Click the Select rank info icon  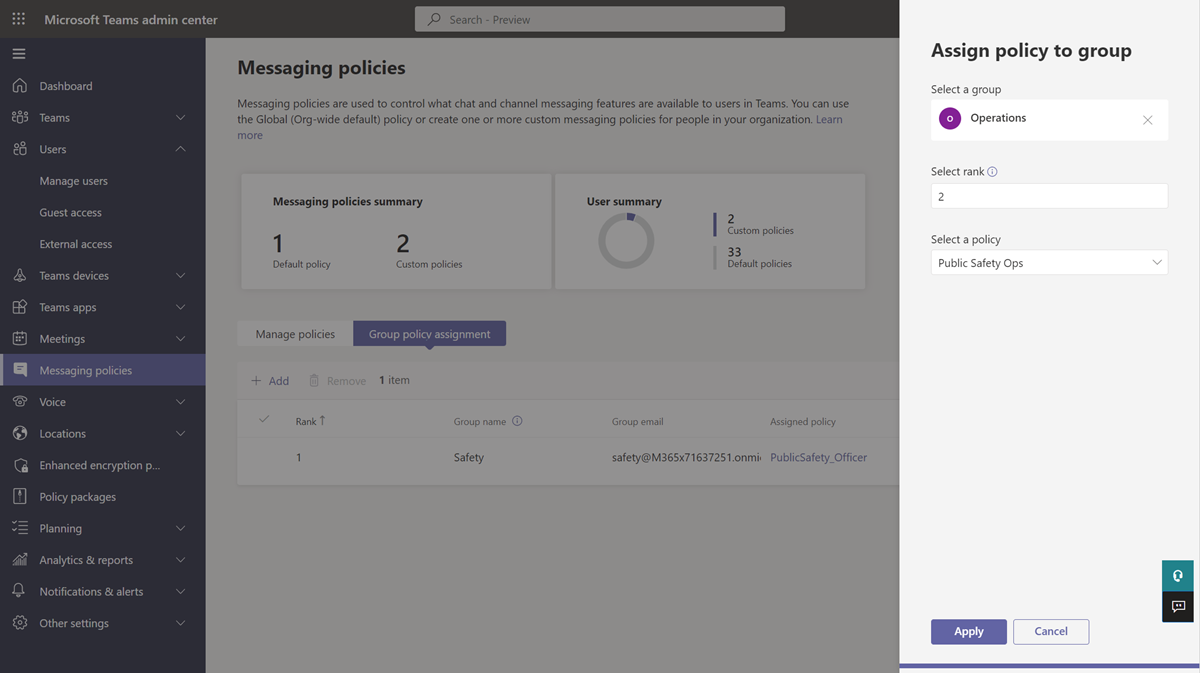click(992, 172)
